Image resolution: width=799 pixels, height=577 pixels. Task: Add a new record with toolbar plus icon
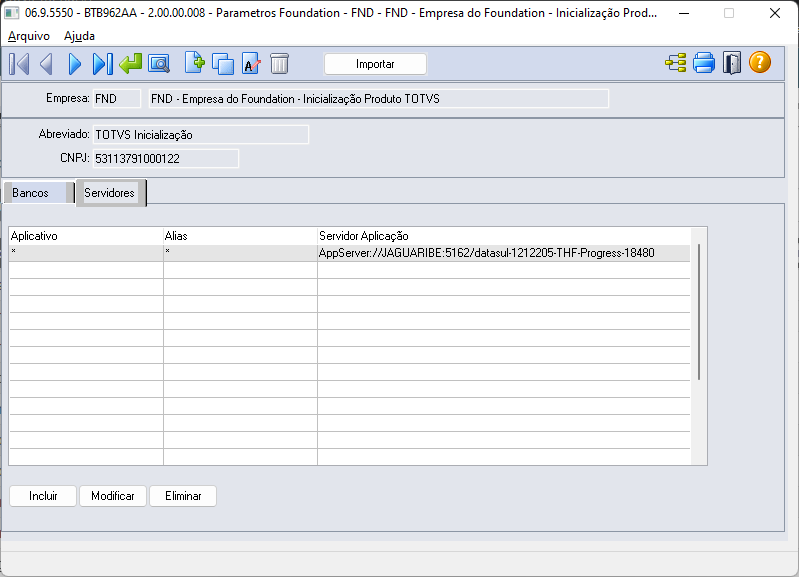[x=195, y=63]
